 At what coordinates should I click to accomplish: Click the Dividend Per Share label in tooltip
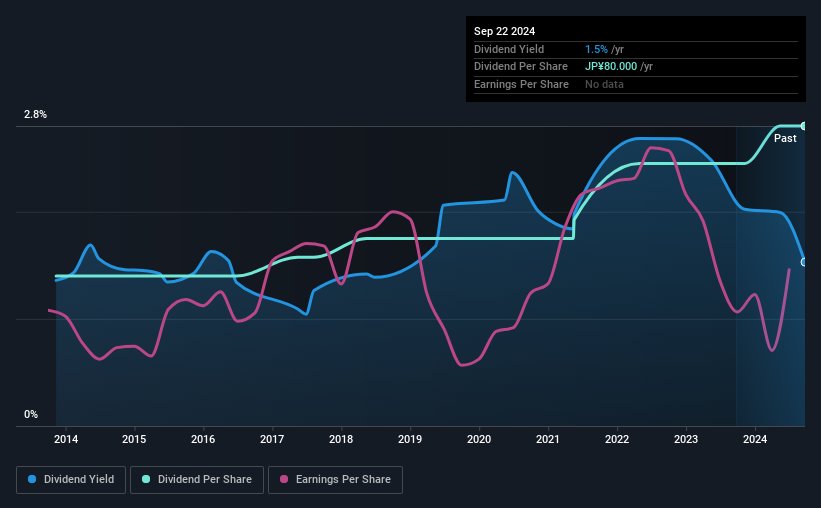click(520, 67)
